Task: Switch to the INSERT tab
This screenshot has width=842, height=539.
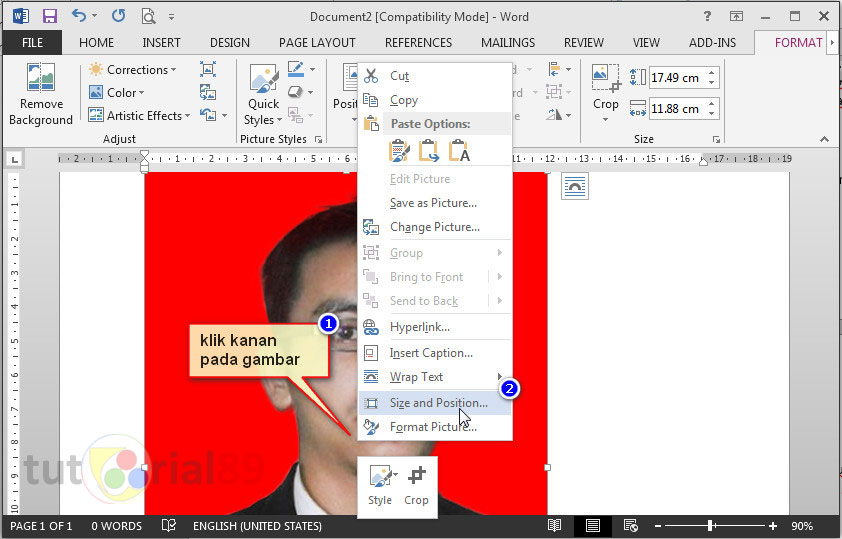Action: point(161,42)
